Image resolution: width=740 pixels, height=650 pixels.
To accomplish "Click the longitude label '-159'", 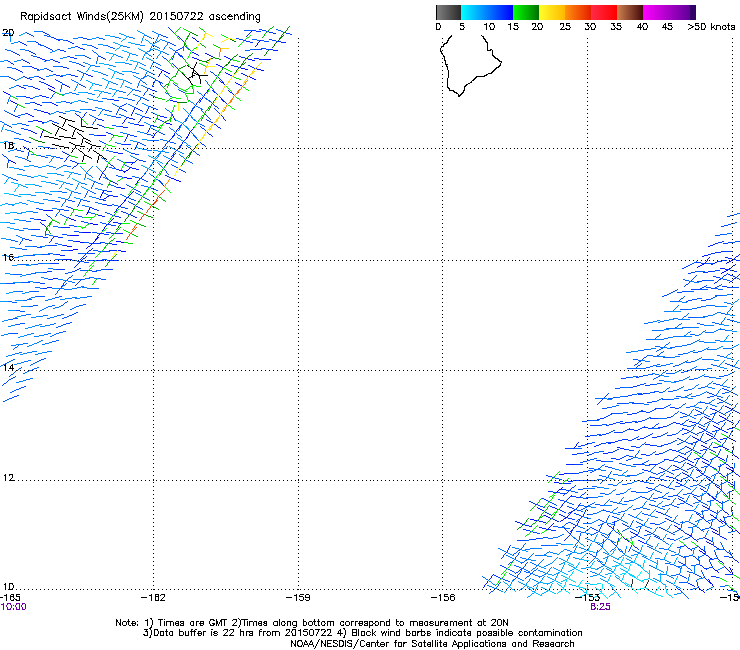I will click(298, 598).
